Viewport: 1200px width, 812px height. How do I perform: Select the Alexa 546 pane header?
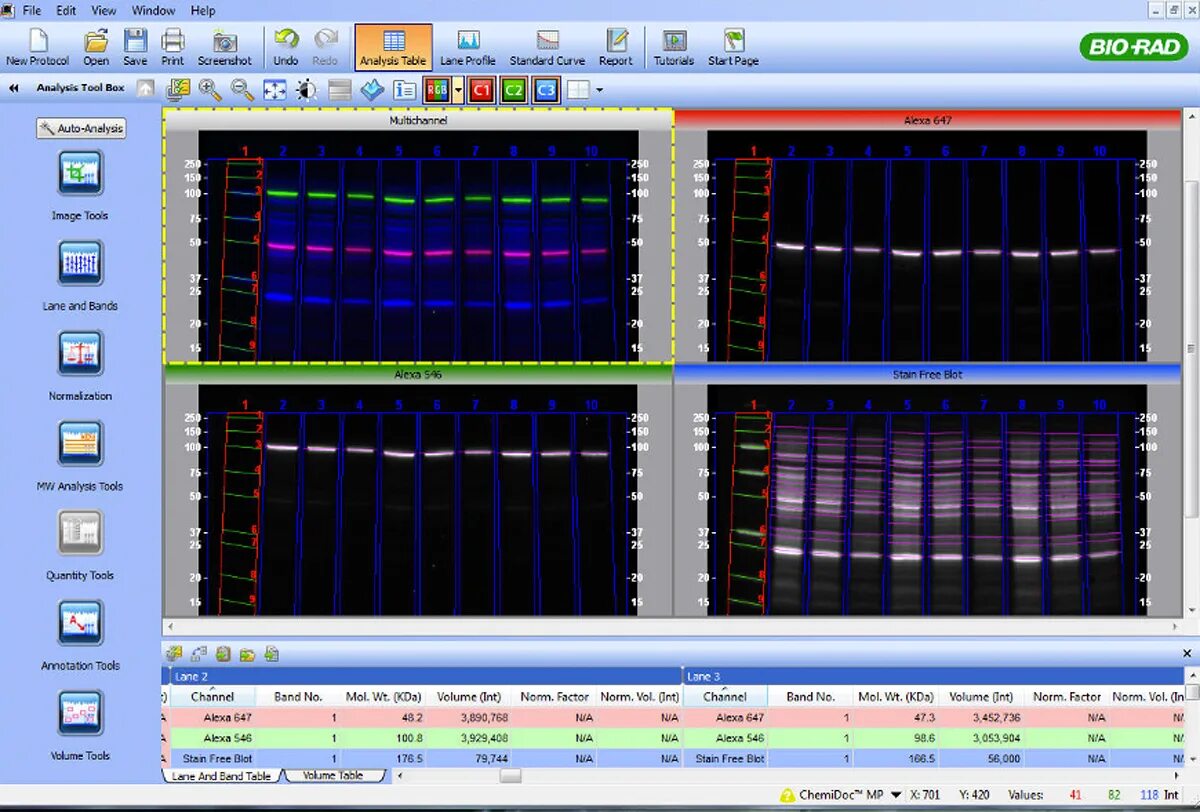418,374
